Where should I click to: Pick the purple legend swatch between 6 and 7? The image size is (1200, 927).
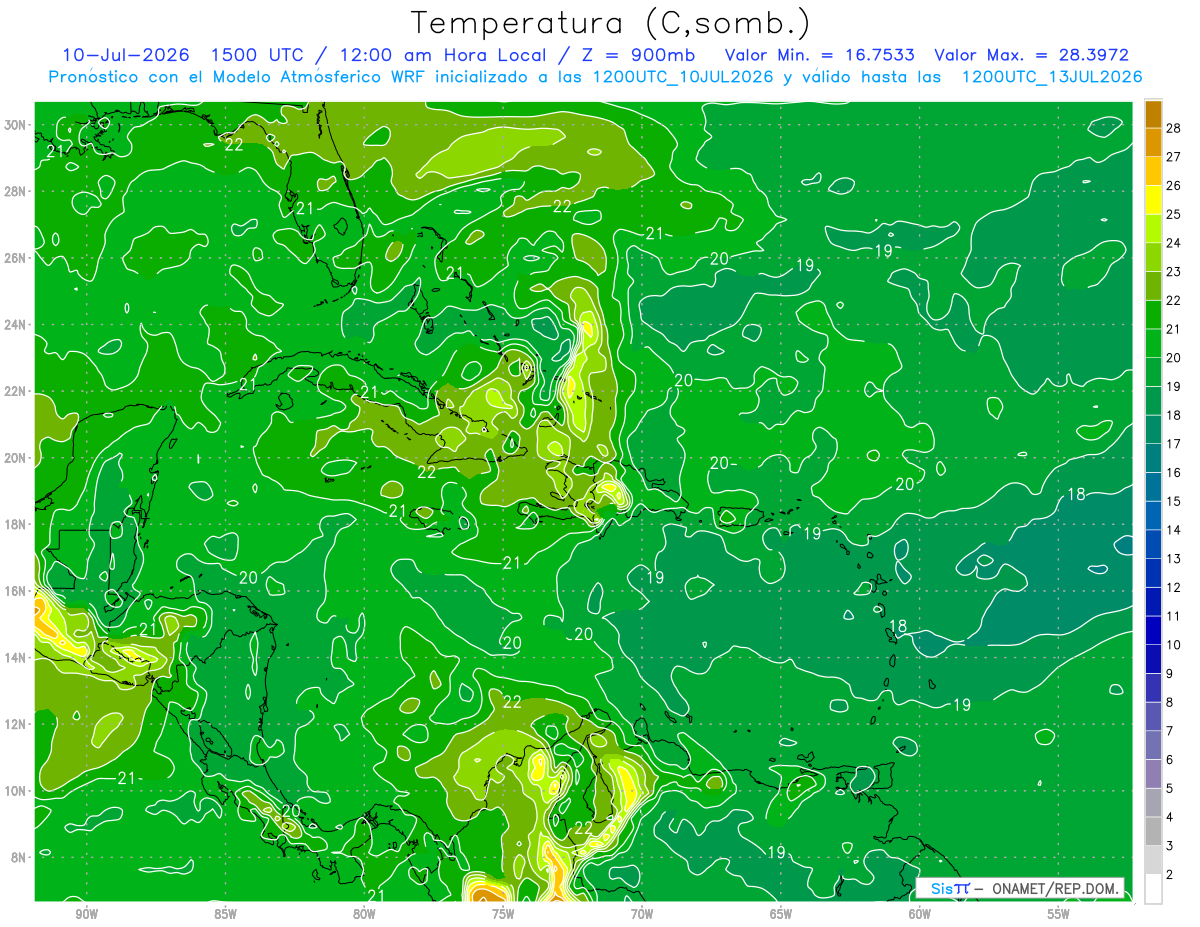pyautogui.click(x=1153, y=745)
